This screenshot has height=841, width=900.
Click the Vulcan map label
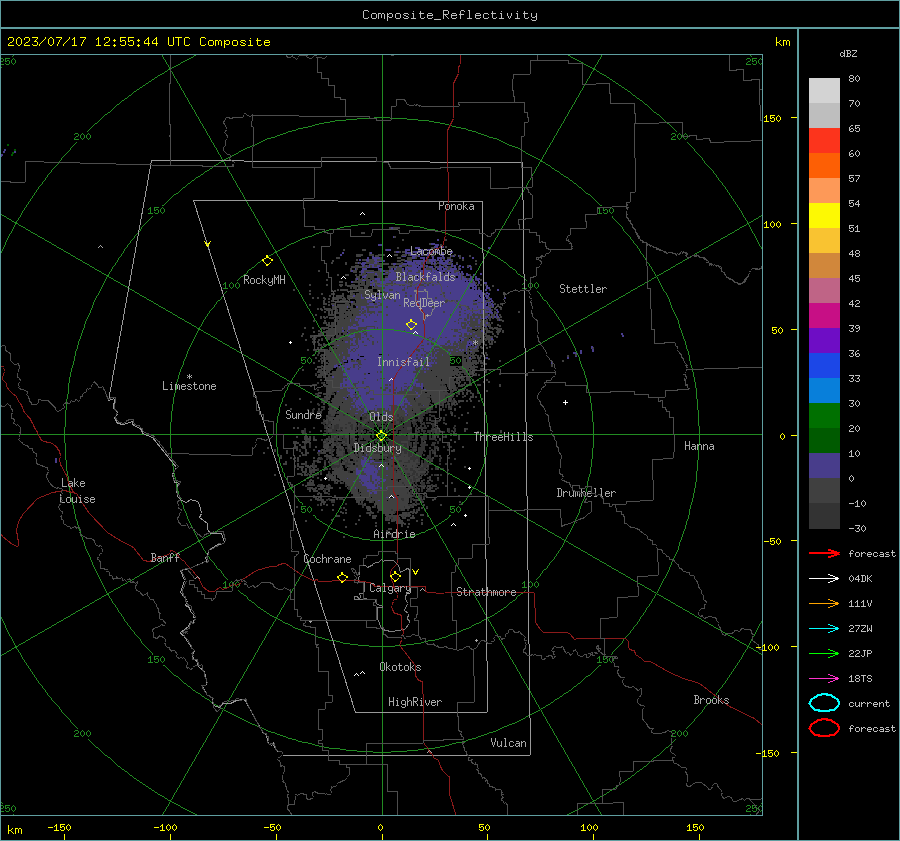pos(509,743)
